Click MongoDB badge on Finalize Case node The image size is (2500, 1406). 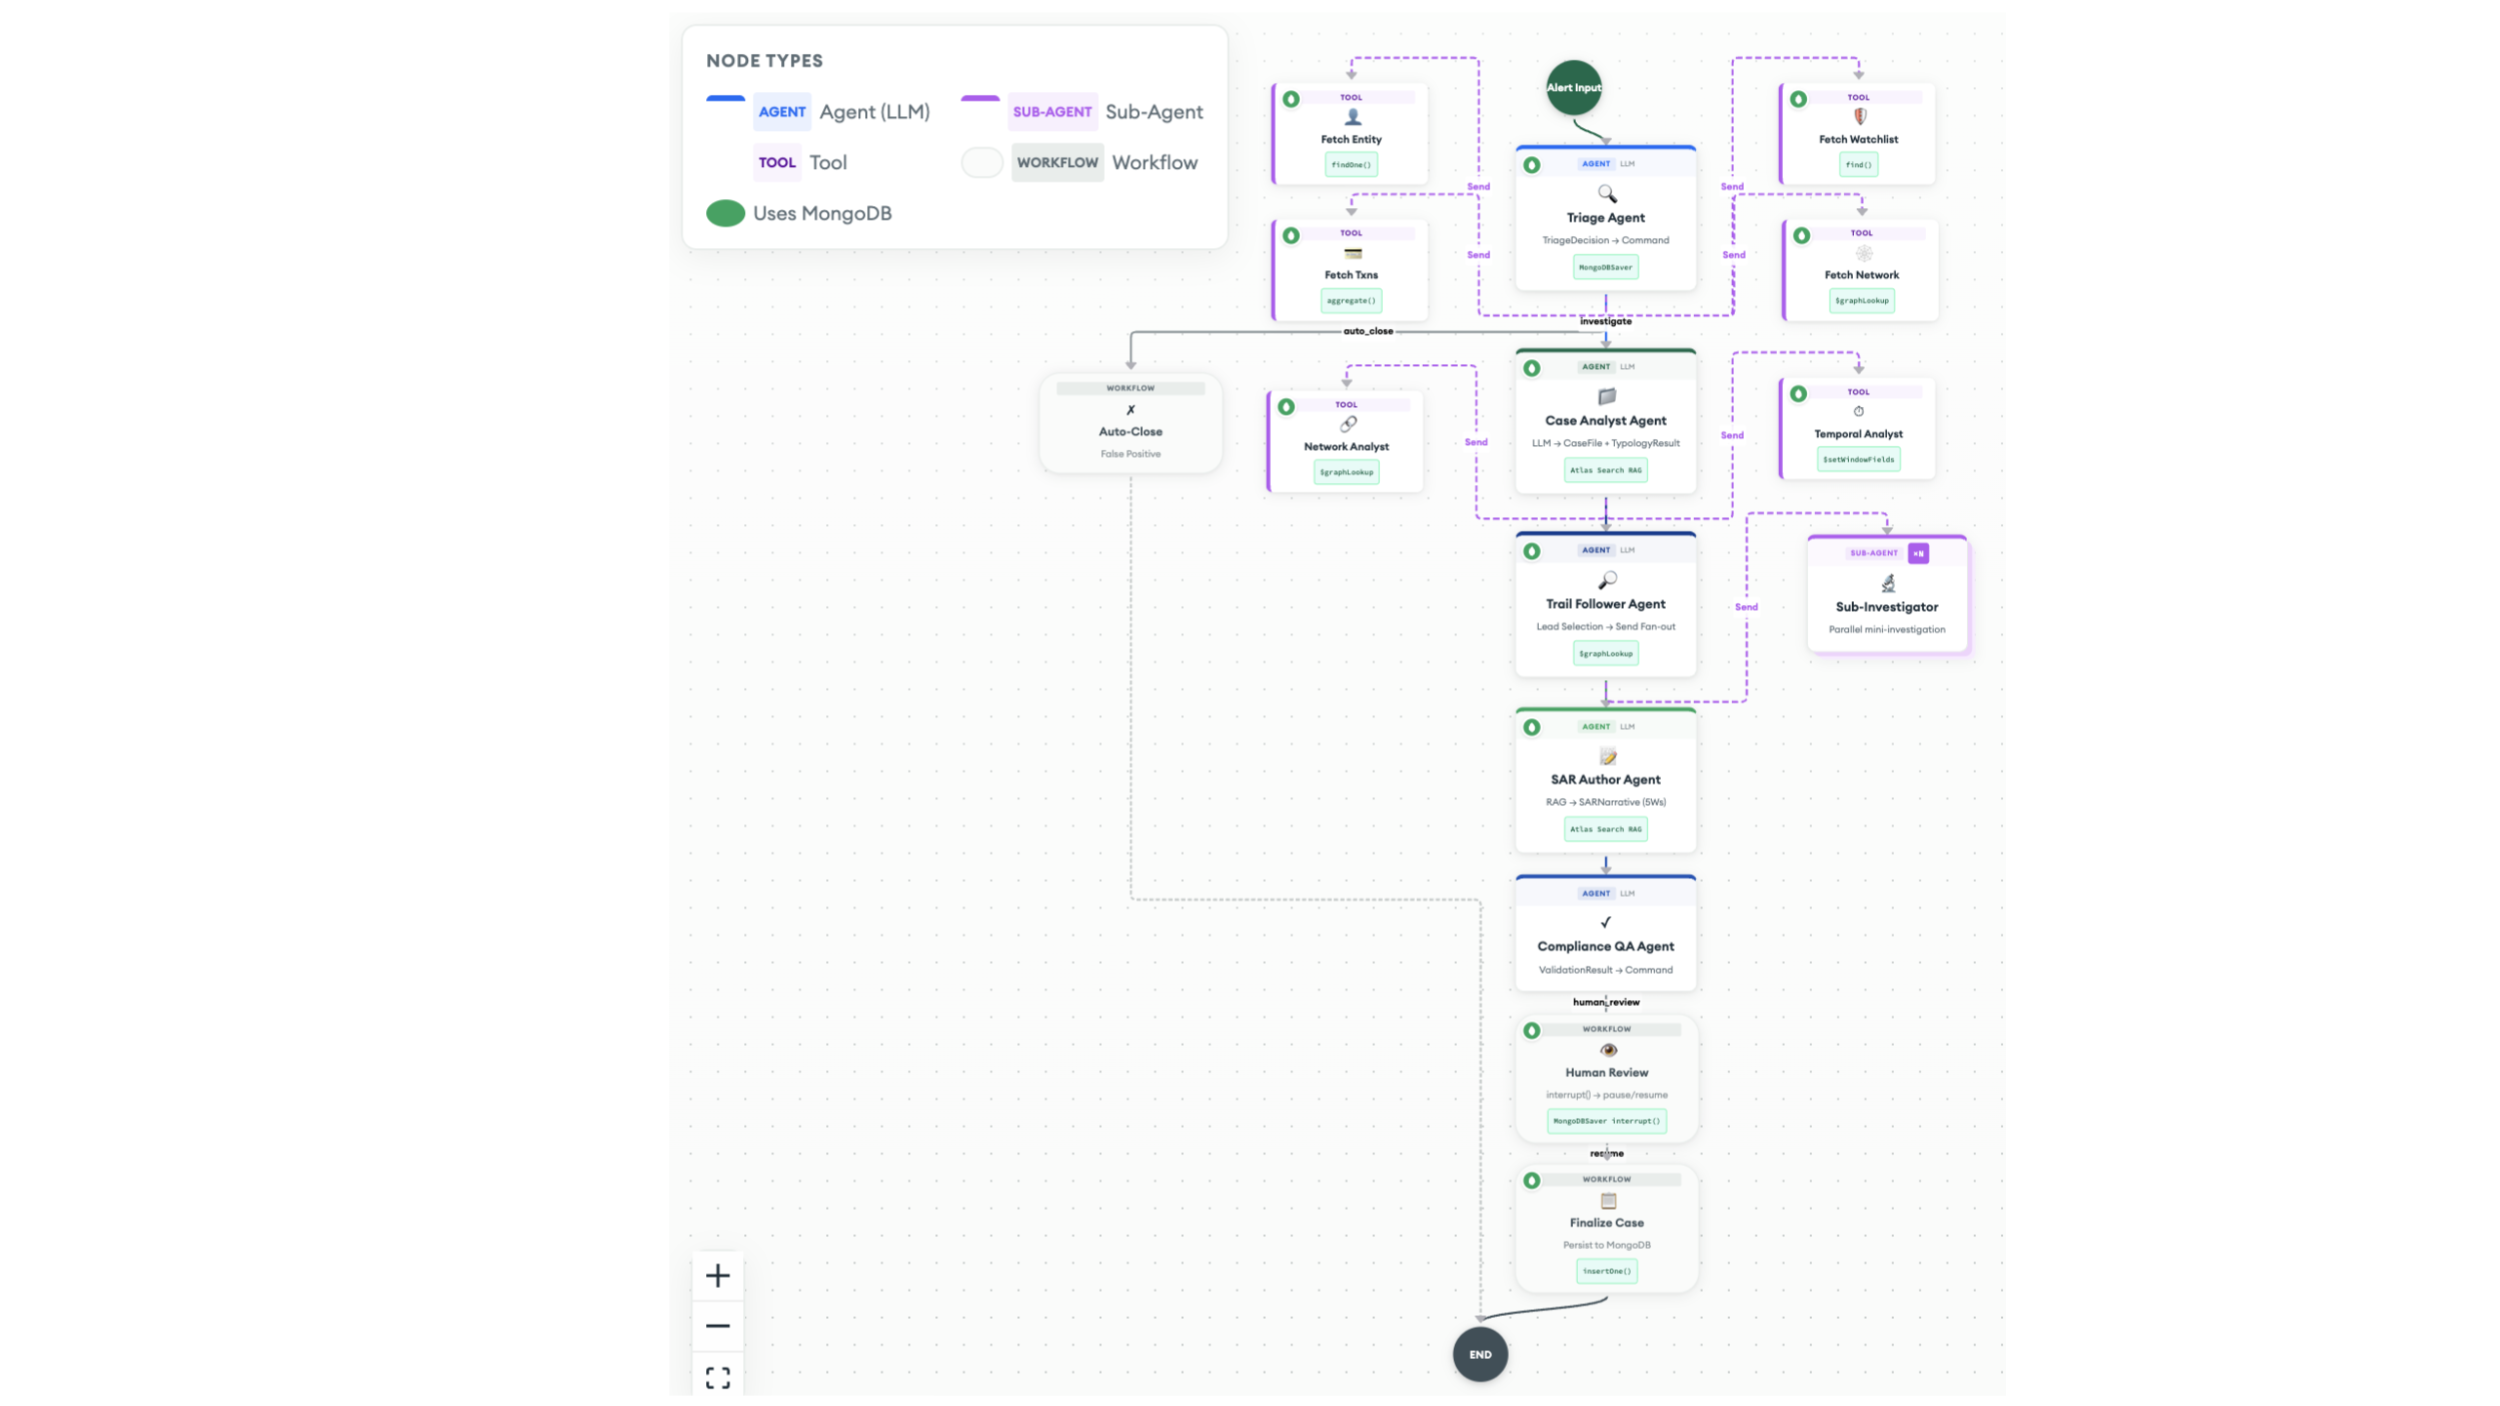(x=1531, y=1180)
